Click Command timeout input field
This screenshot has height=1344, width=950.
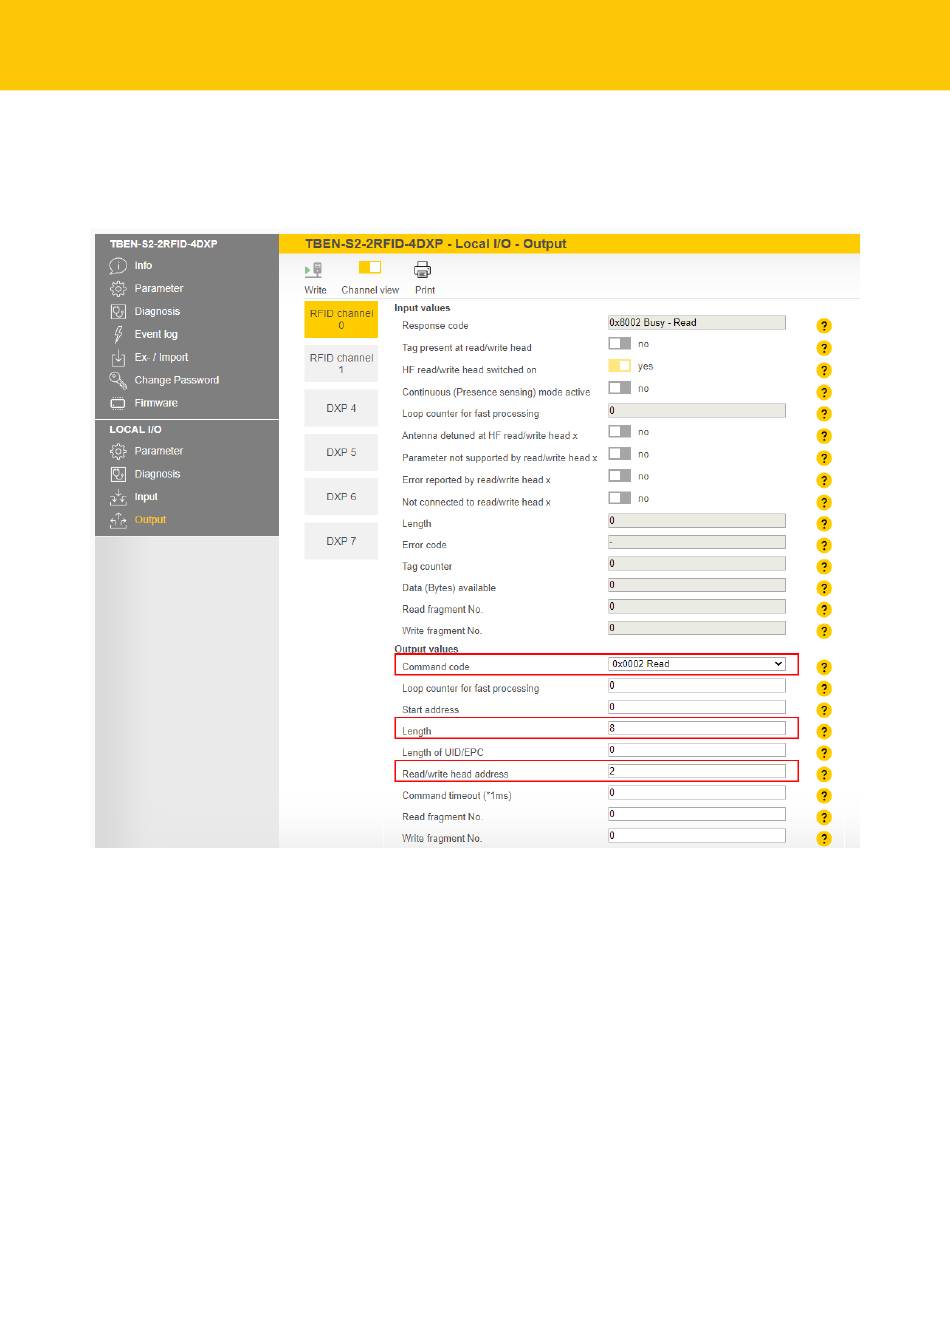tap(697, 793)
